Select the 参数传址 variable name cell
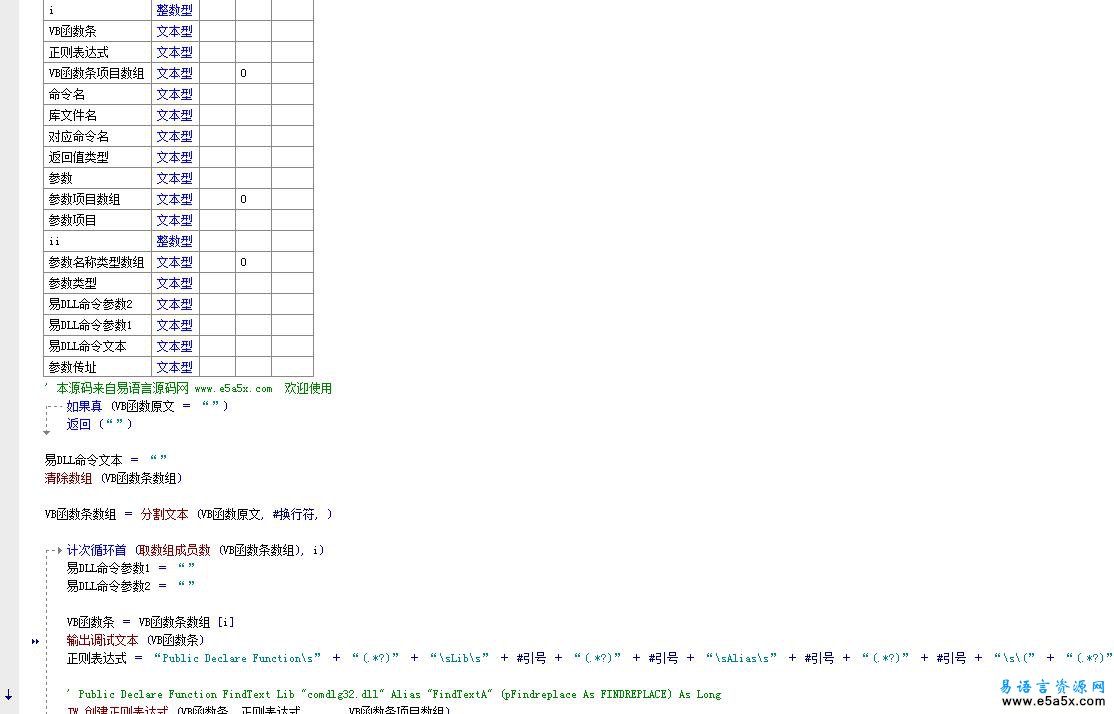This screenshot has width=1114, height=714. 97,367
